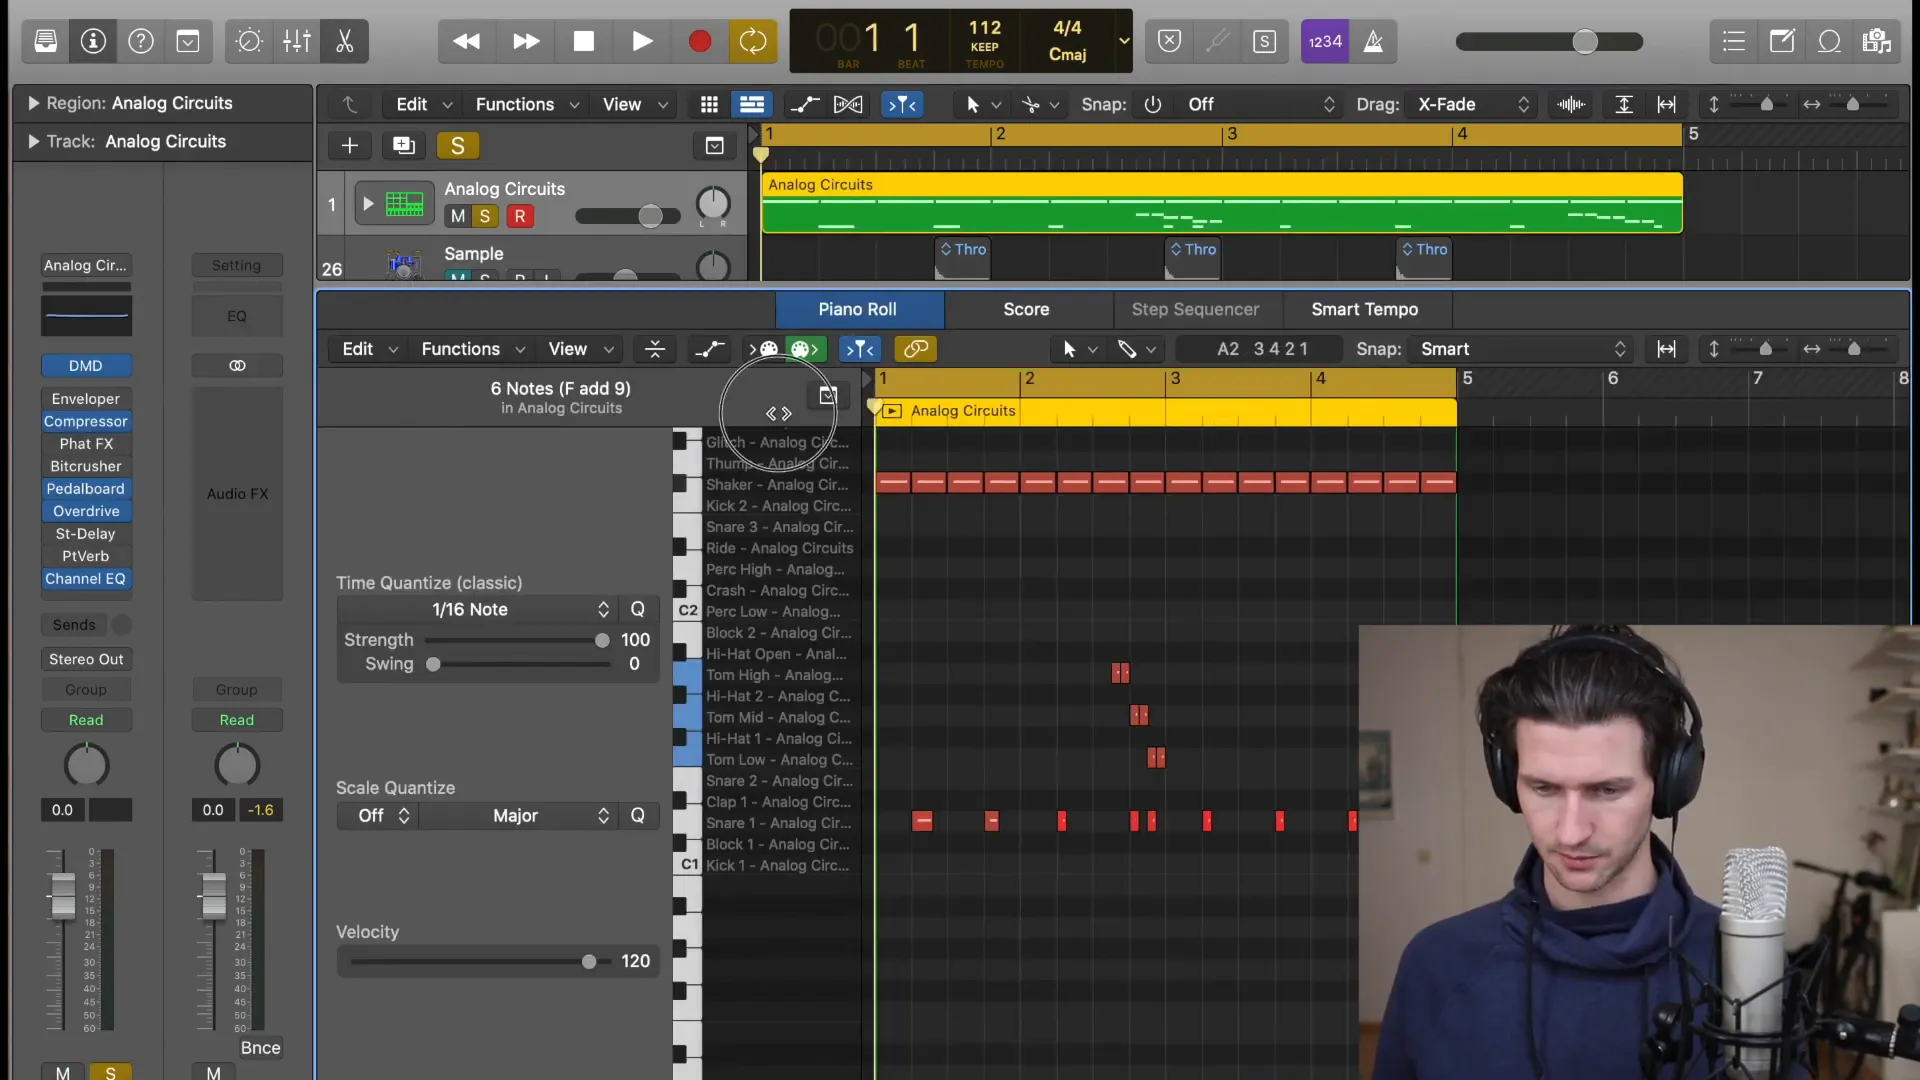This screenshot has height=1080, width=1920.
Task: Select the Analog Circuits region in tracks area
Action: [x=1221, y=203]
